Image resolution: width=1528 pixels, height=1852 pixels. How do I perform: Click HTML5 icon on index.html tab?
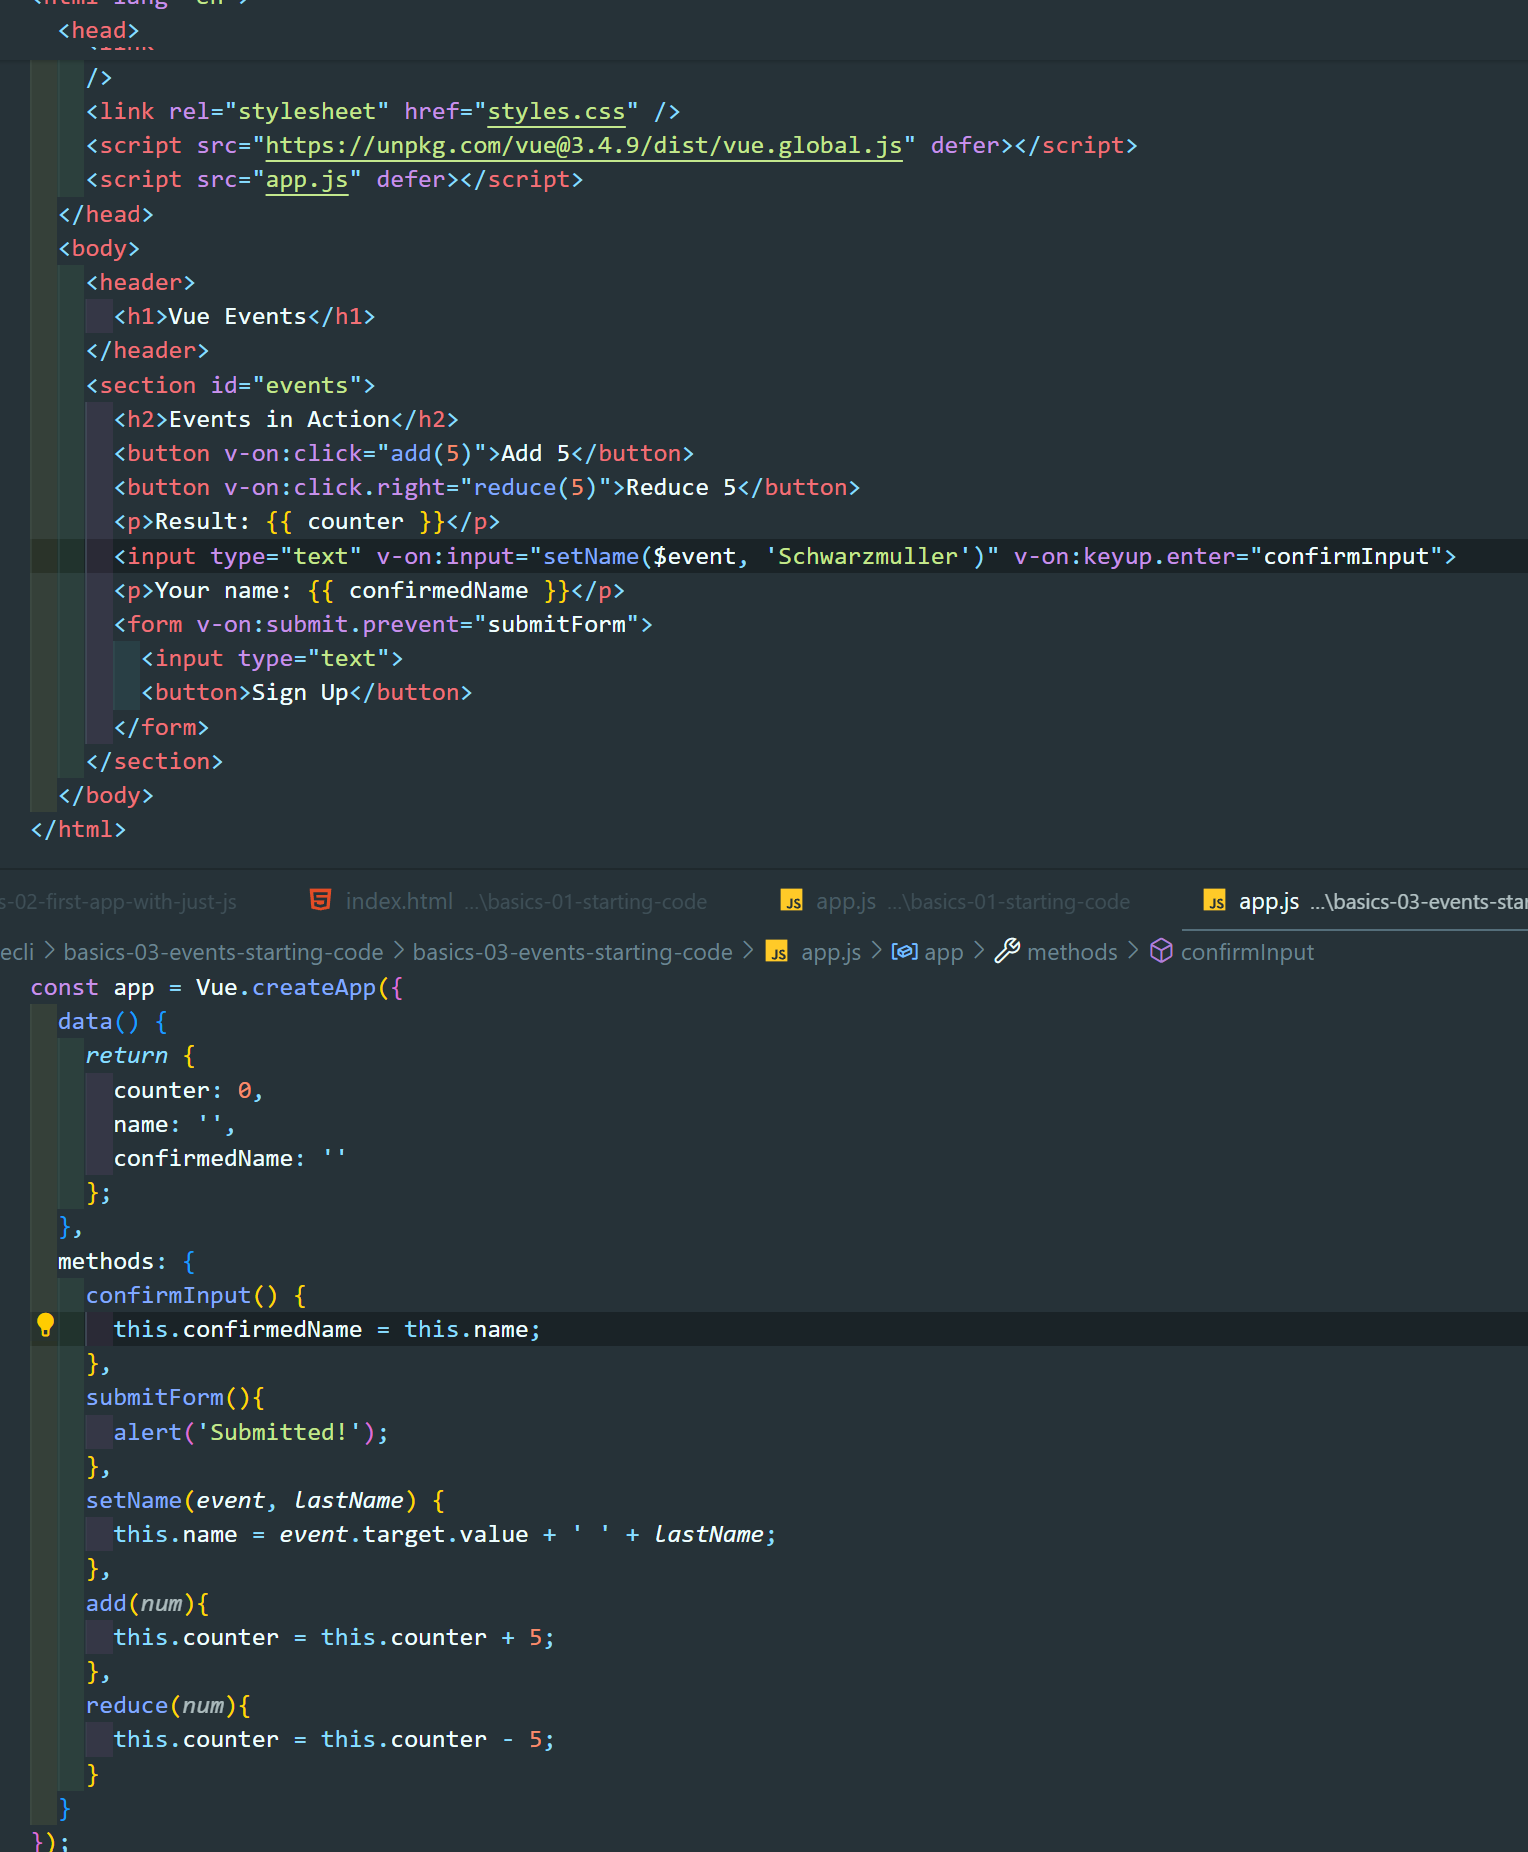pyautogui.click(x=320, y=900)
